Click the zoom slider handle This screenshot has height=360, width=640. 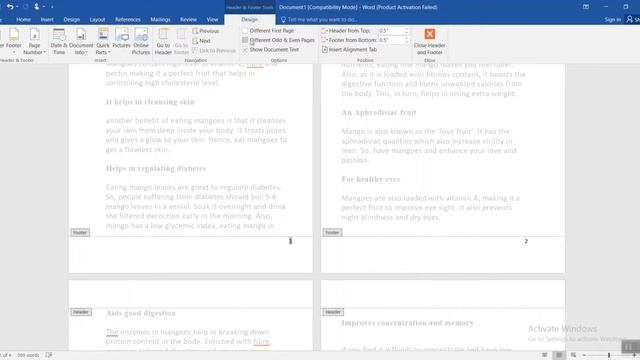click(609, 355)
